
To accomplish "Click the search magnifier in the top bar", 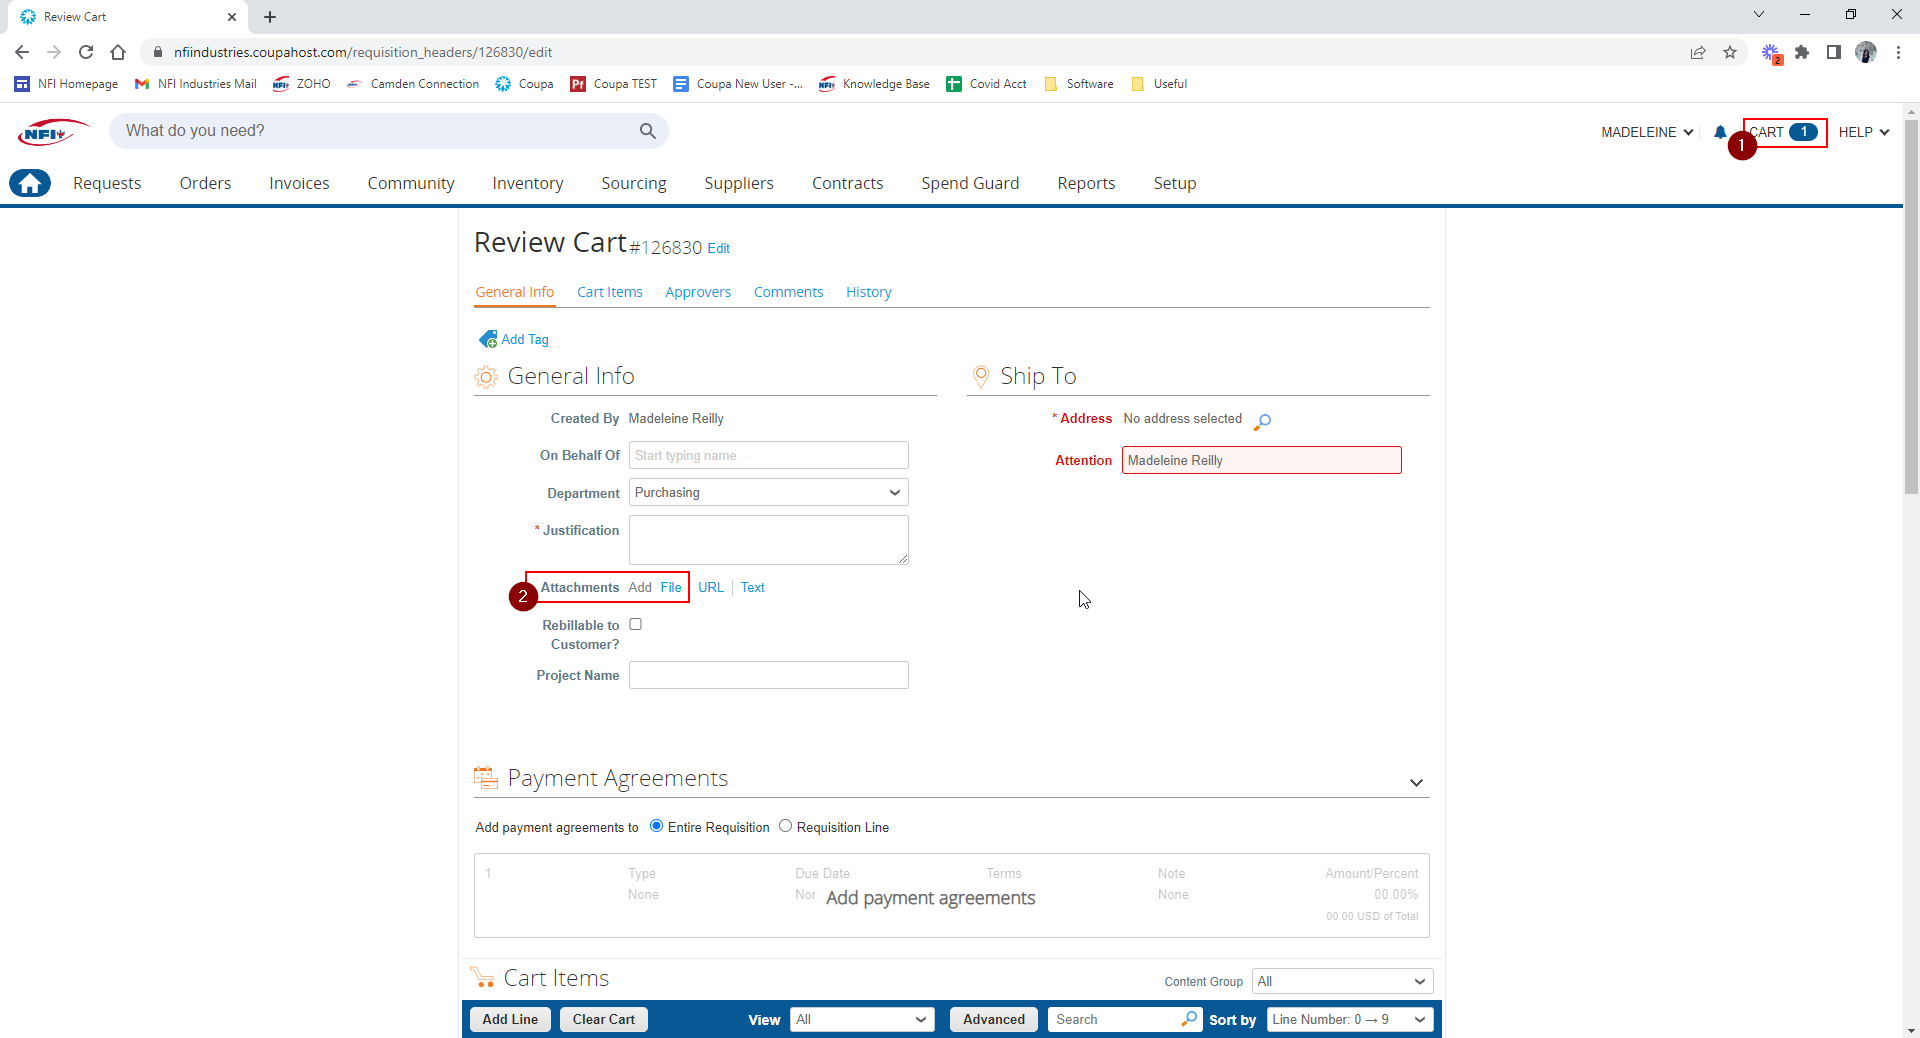I will click(648, 131).
